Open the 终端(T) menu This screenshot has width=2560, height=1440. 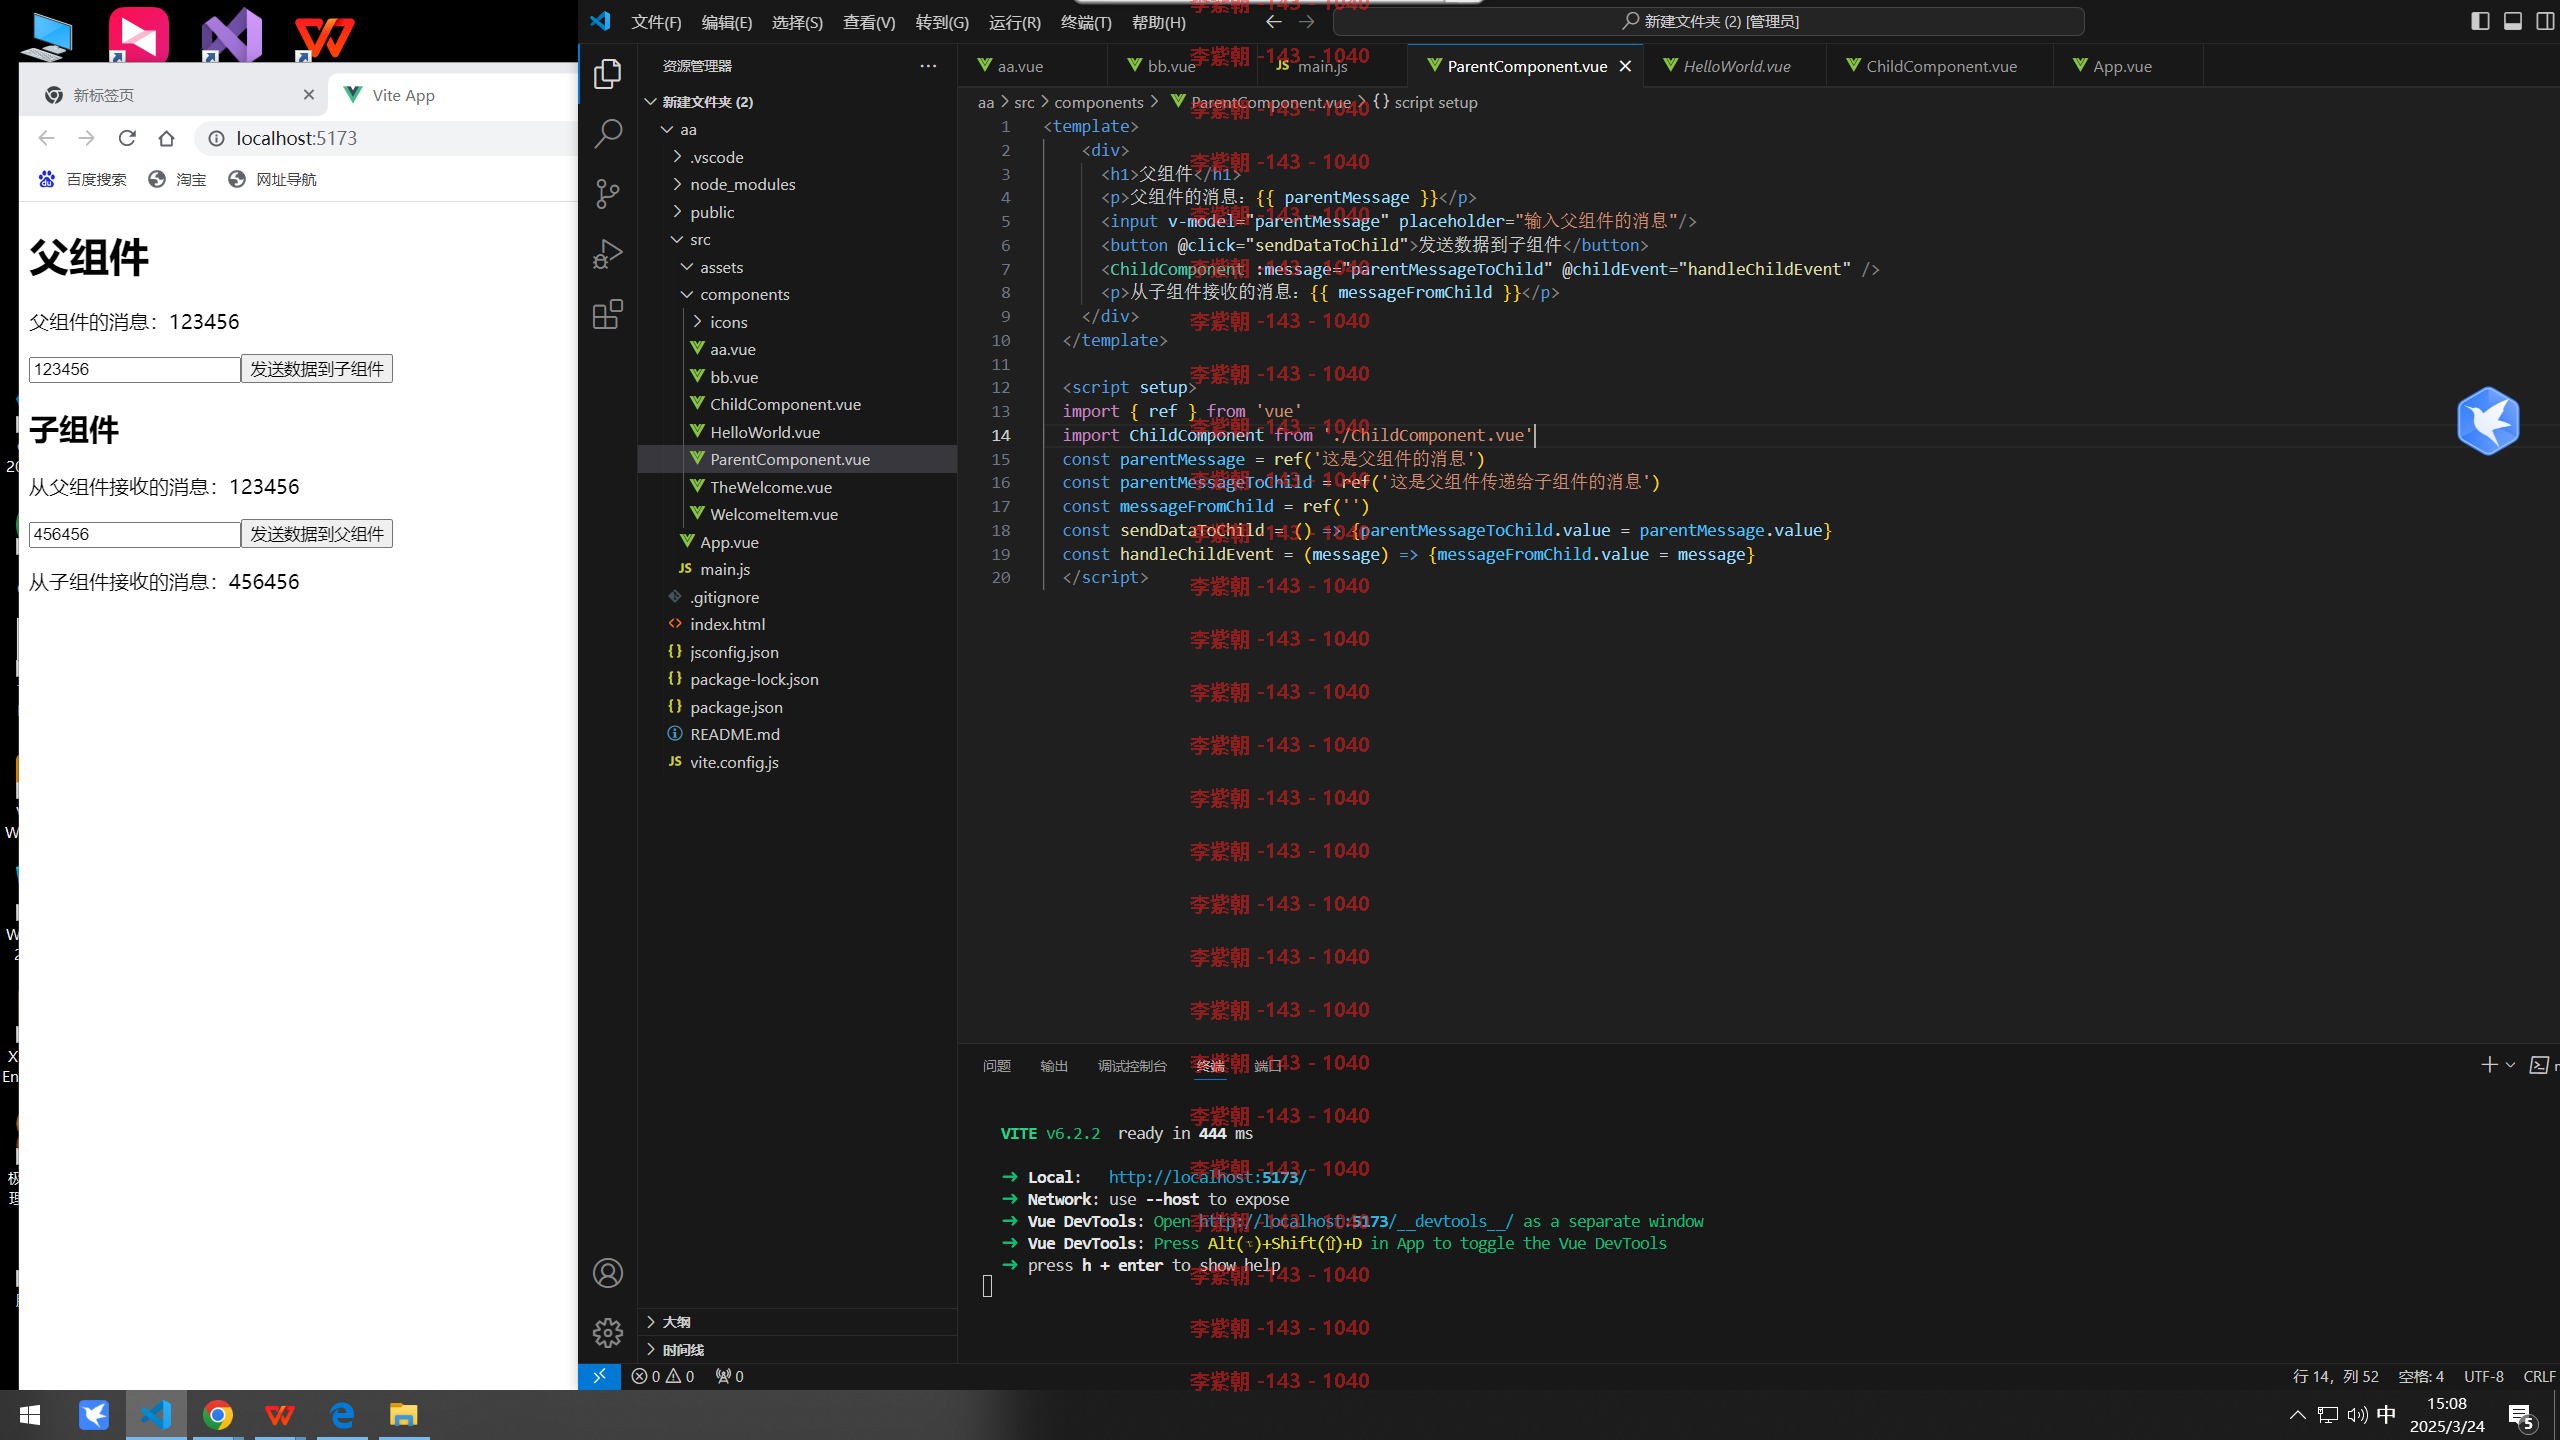[1086, 22]
